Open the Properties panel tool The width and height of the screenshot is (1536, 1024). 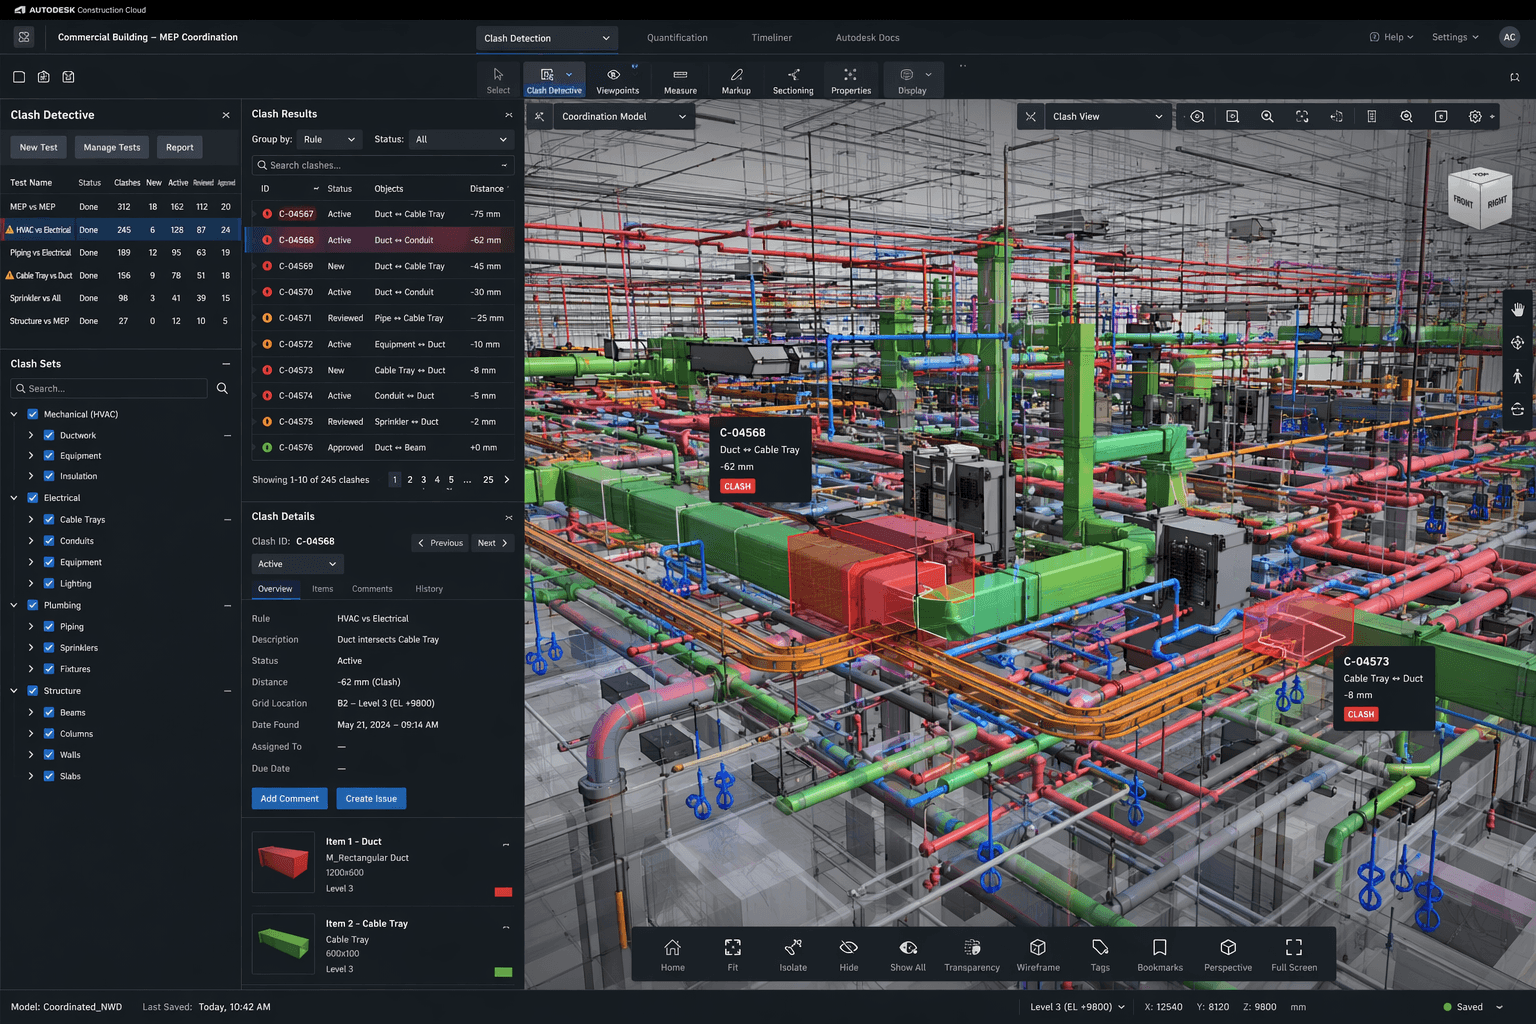tap(851, 81)
